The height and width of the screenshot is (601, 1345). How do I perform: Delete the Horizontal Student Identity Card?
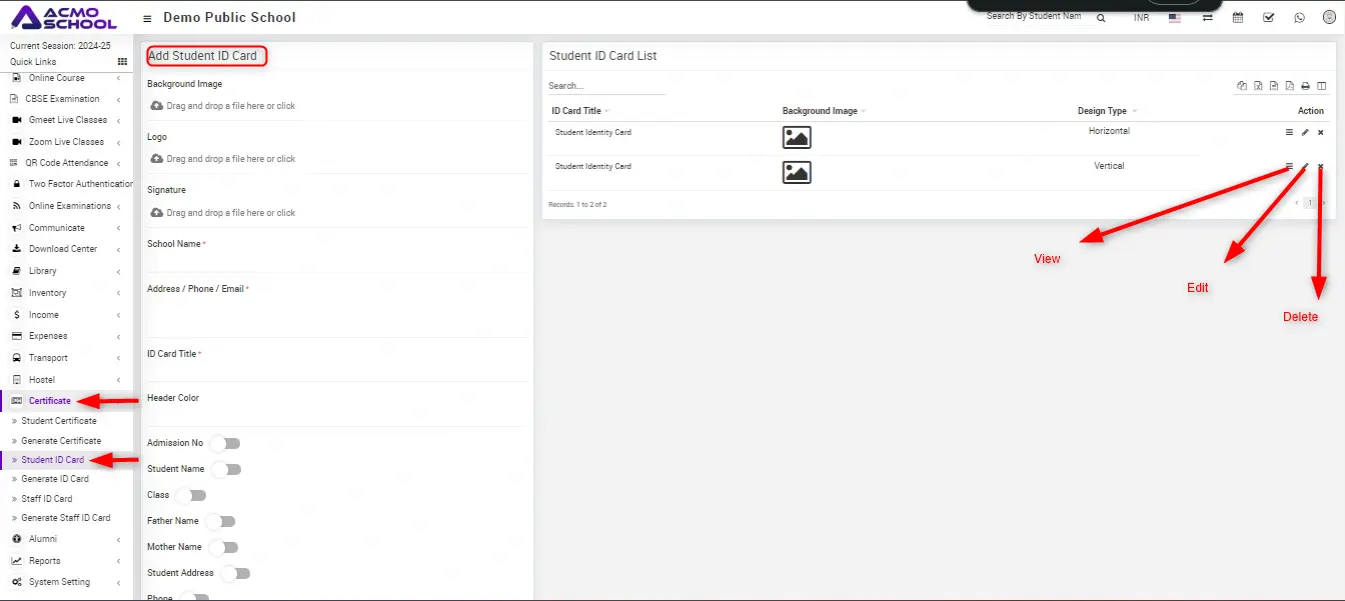[1320, 132]
